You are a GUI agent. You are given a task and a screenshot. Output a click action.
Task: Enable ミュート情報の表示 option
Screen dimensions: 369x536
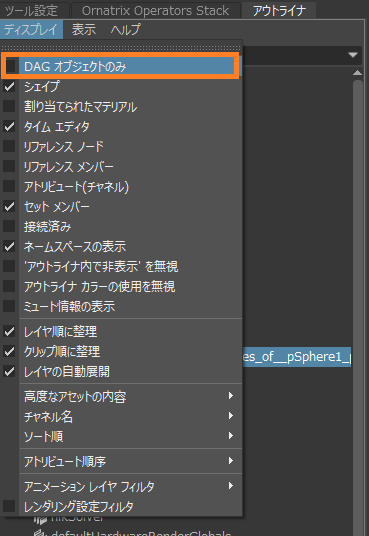(9, 306)
